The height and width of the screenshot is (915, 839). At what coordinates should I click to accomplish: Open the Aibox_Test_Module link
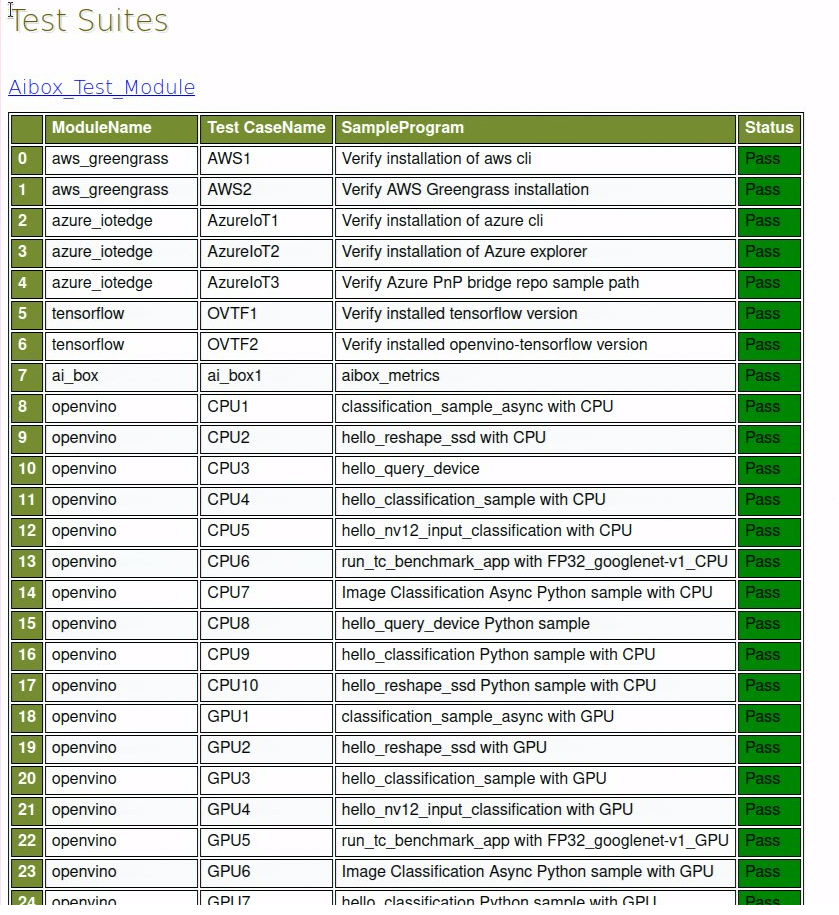coord(101,87)
